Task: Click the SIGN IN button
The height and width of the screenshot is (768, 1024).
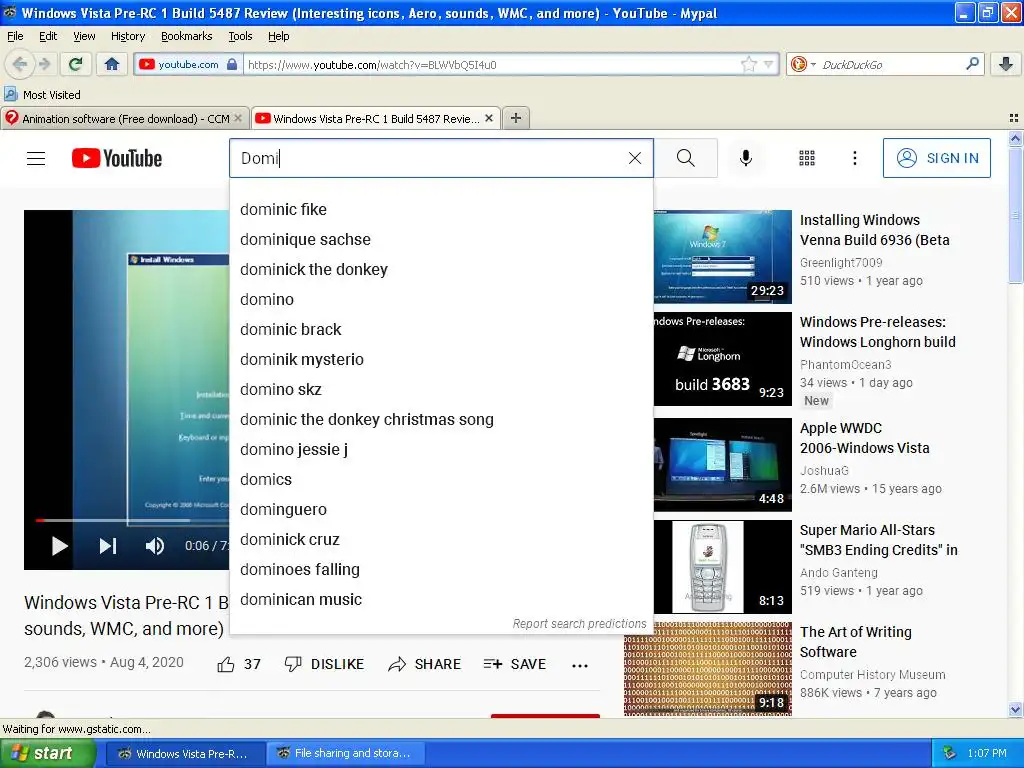Action: [936, 158]
